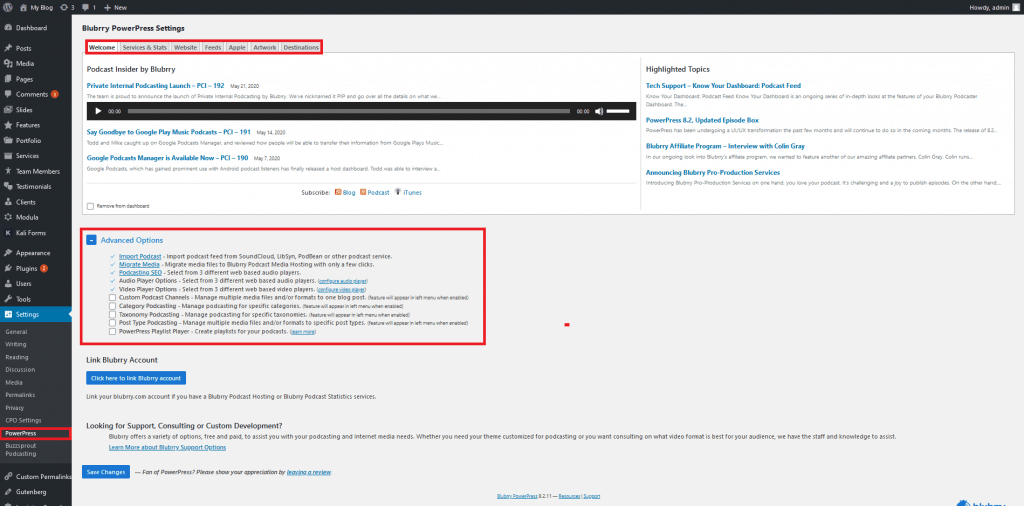Switch to the Welcome tab
1024x506 pixels.
(102, 48)
